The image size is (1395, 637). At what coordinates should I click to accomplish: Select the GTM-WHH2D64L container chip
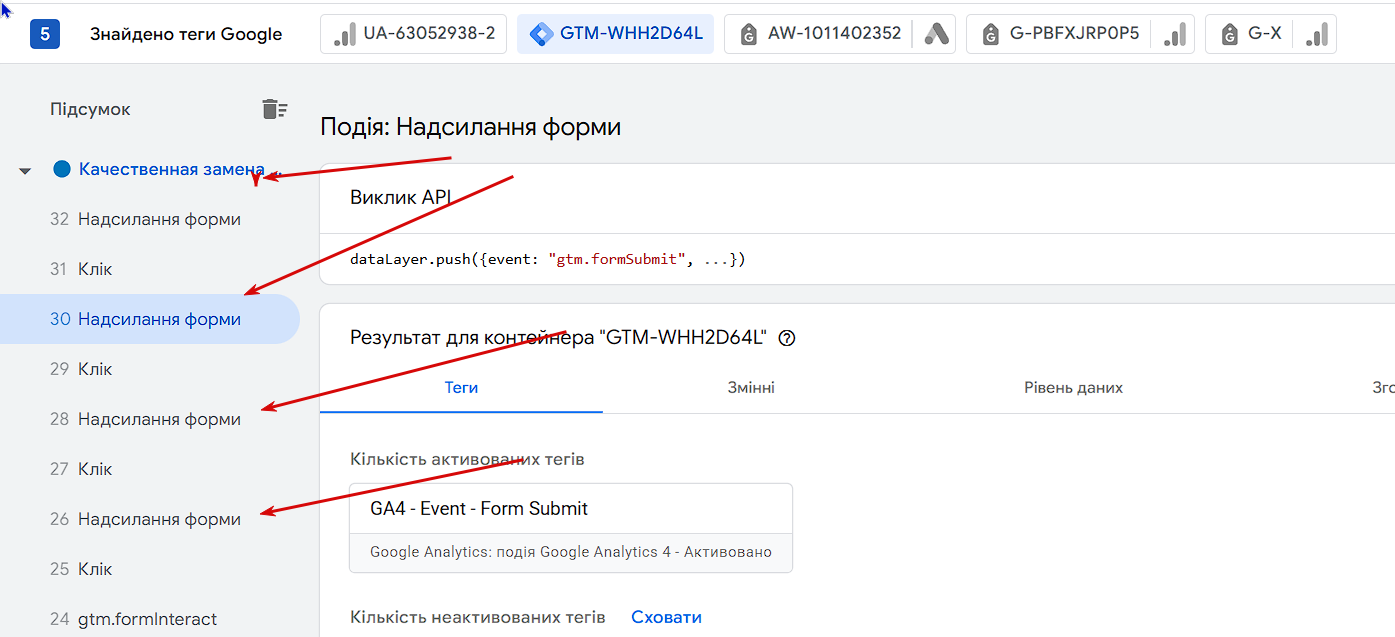pos(615,34)
